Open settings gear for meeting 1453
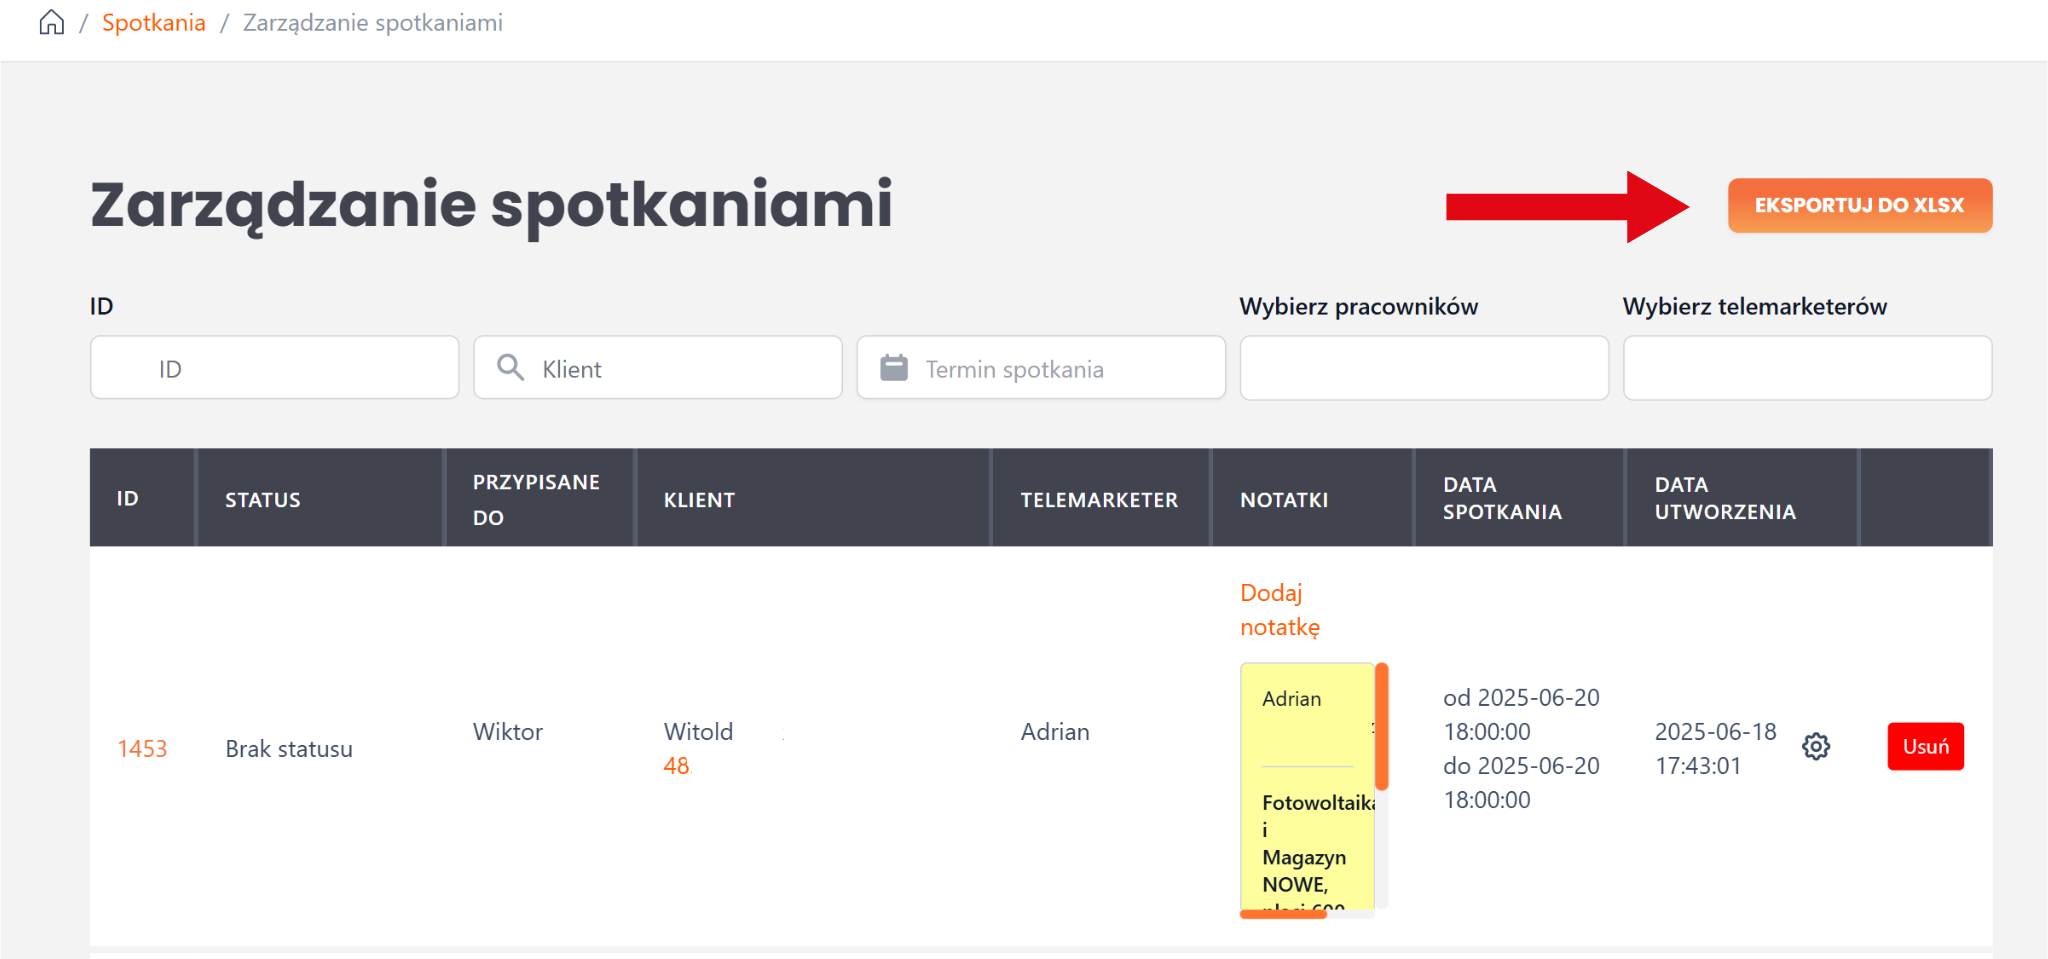 point(1815,747)
